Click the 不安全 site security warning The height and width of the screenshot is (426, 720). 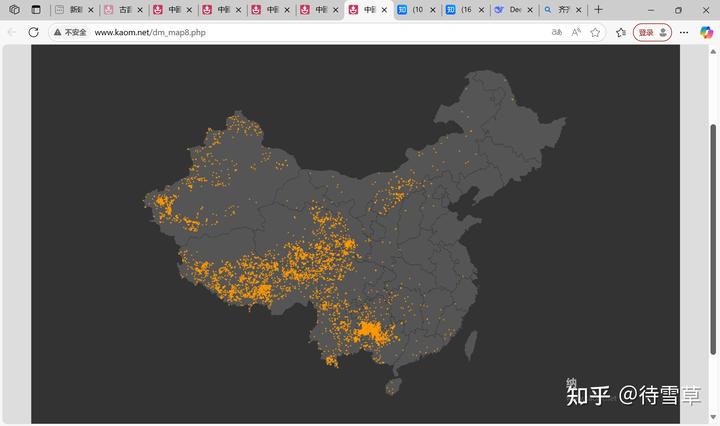70,32
